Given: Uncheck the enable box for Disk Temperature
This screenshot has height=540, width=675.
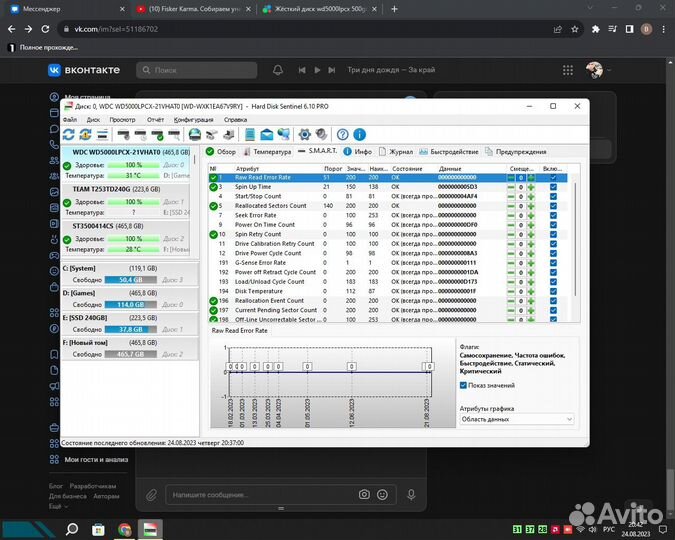Looking at the screenshot, I should (x=553, y=291).
